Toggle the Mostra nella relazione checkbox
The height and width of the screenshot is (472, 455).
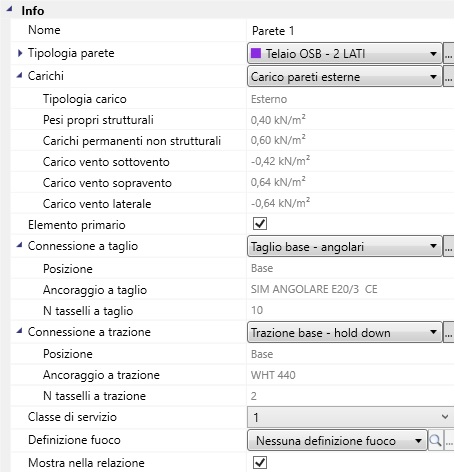[x=260, y=462]
